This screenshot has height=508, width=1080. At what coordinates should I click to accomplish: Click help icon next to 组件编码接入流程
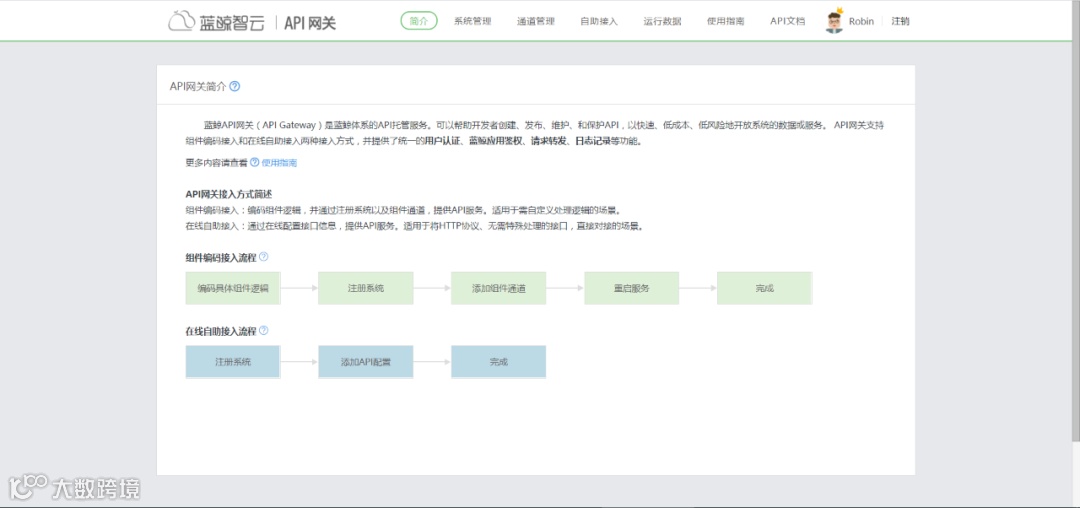(264, 257)
